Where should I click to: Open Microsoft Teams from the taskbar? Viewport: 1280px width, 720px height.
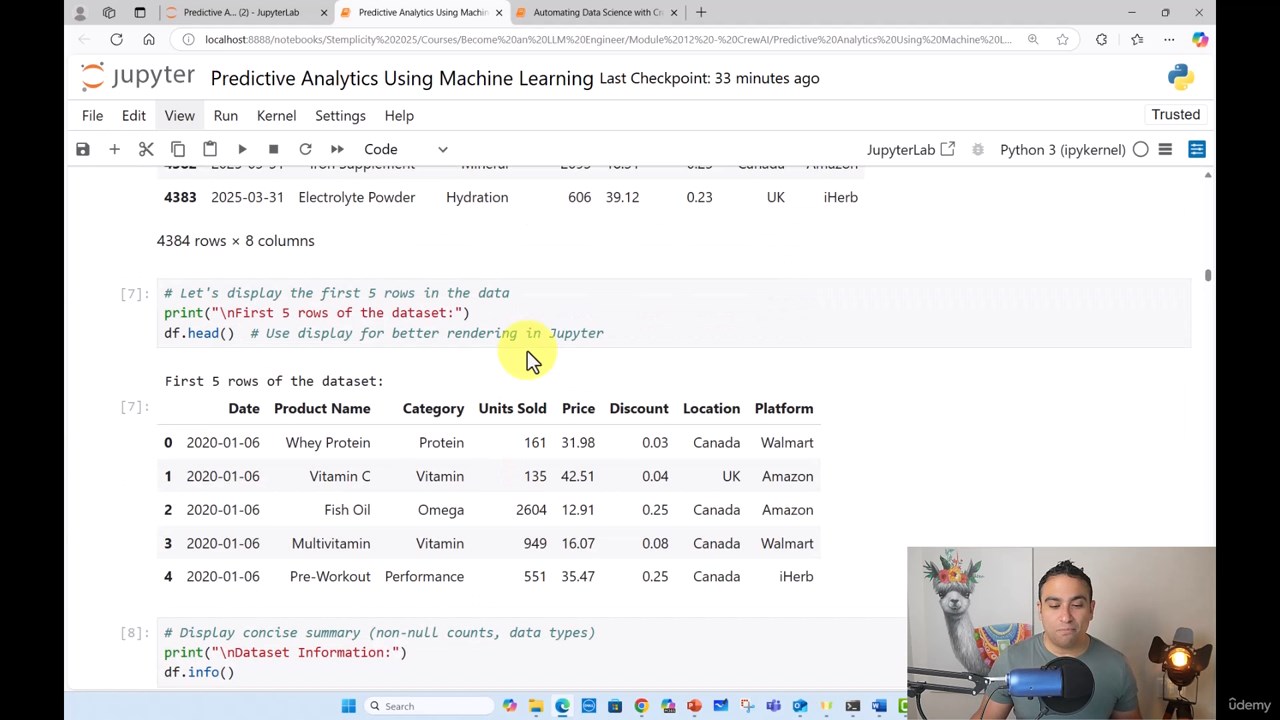[773, 706]
